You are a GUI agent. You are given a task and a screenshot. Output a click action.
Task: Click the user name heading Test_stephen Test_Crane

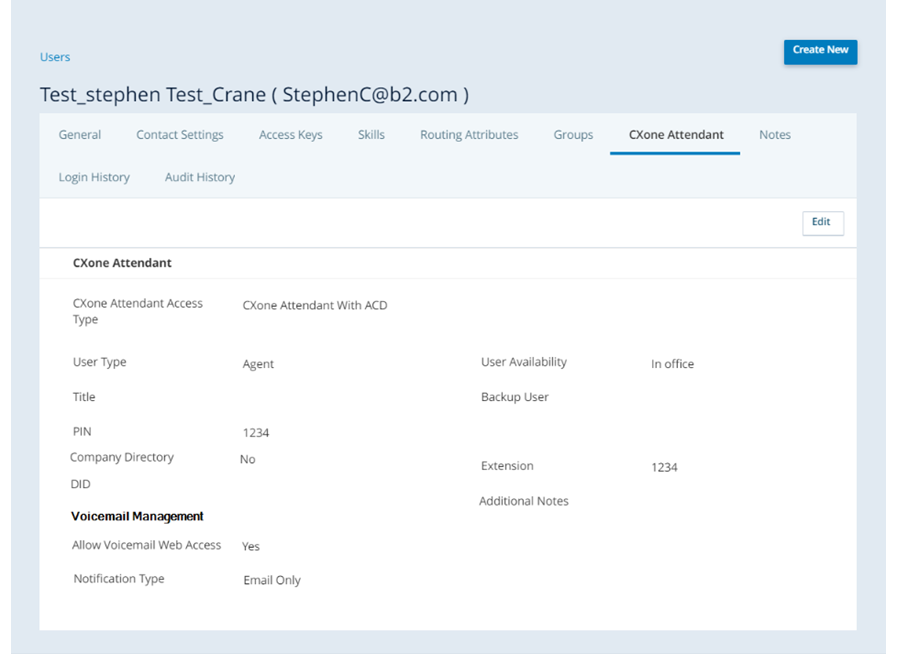coord(254,94)
